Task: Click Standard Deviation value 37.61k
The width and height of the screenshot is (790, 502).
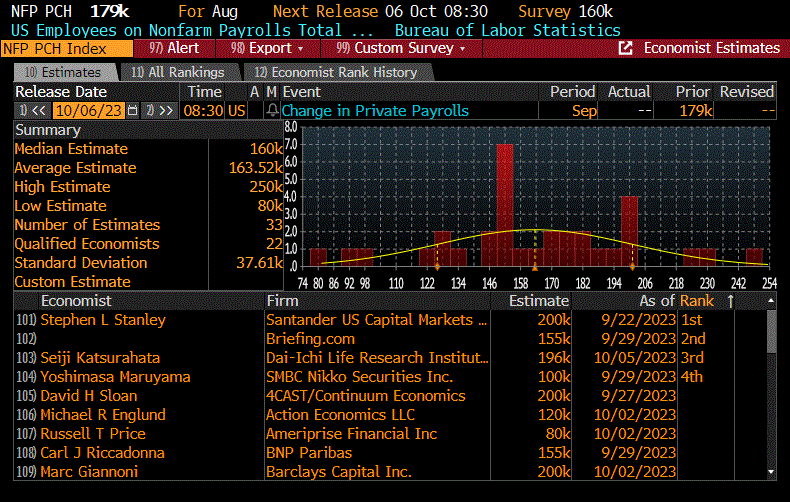Action: (259, 263)
